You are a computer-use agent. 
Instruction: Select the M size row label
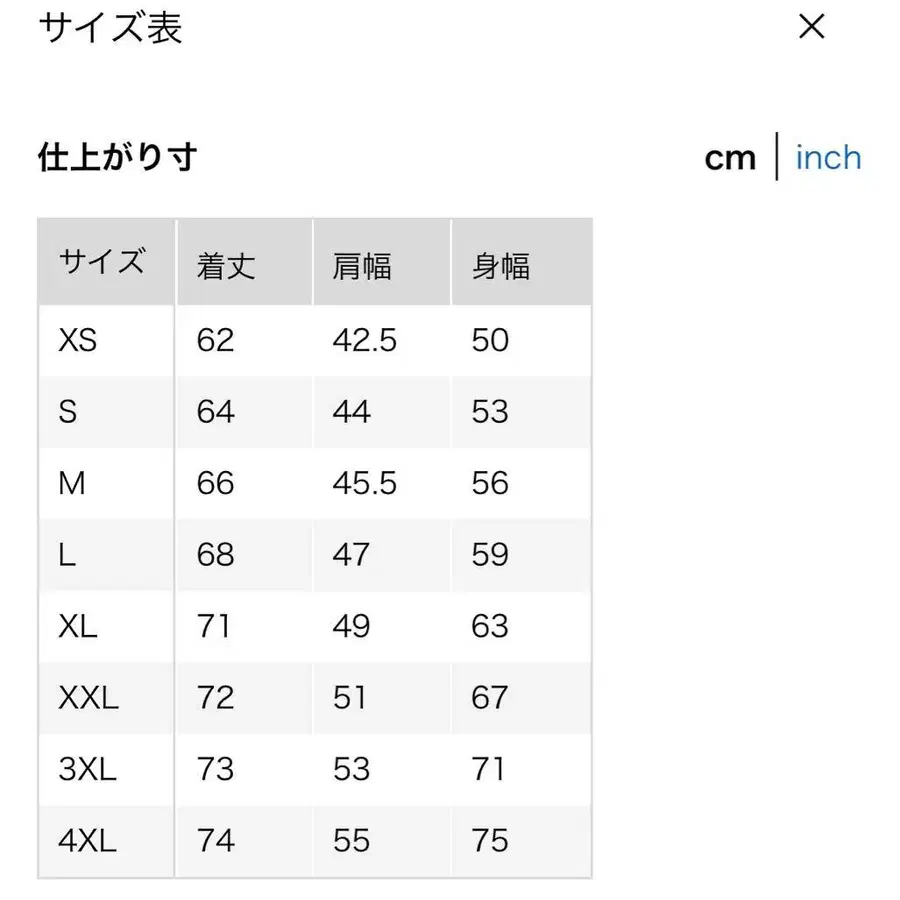point(72,484)
